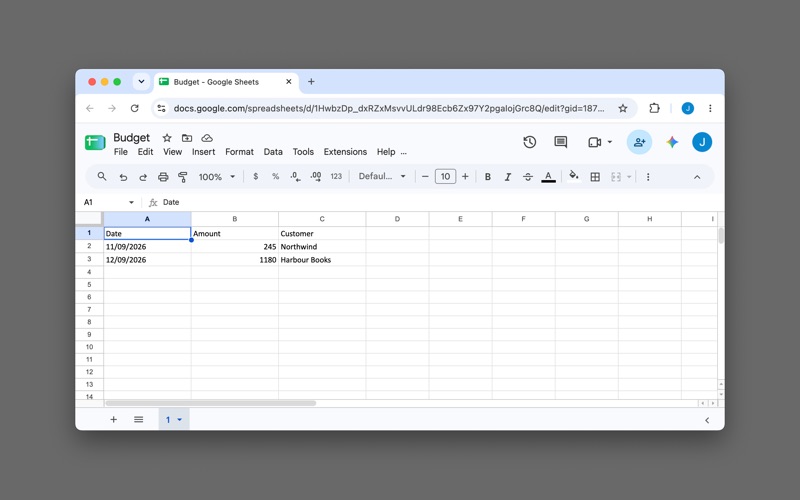Click the browser address bar URL

click(389, 108)
